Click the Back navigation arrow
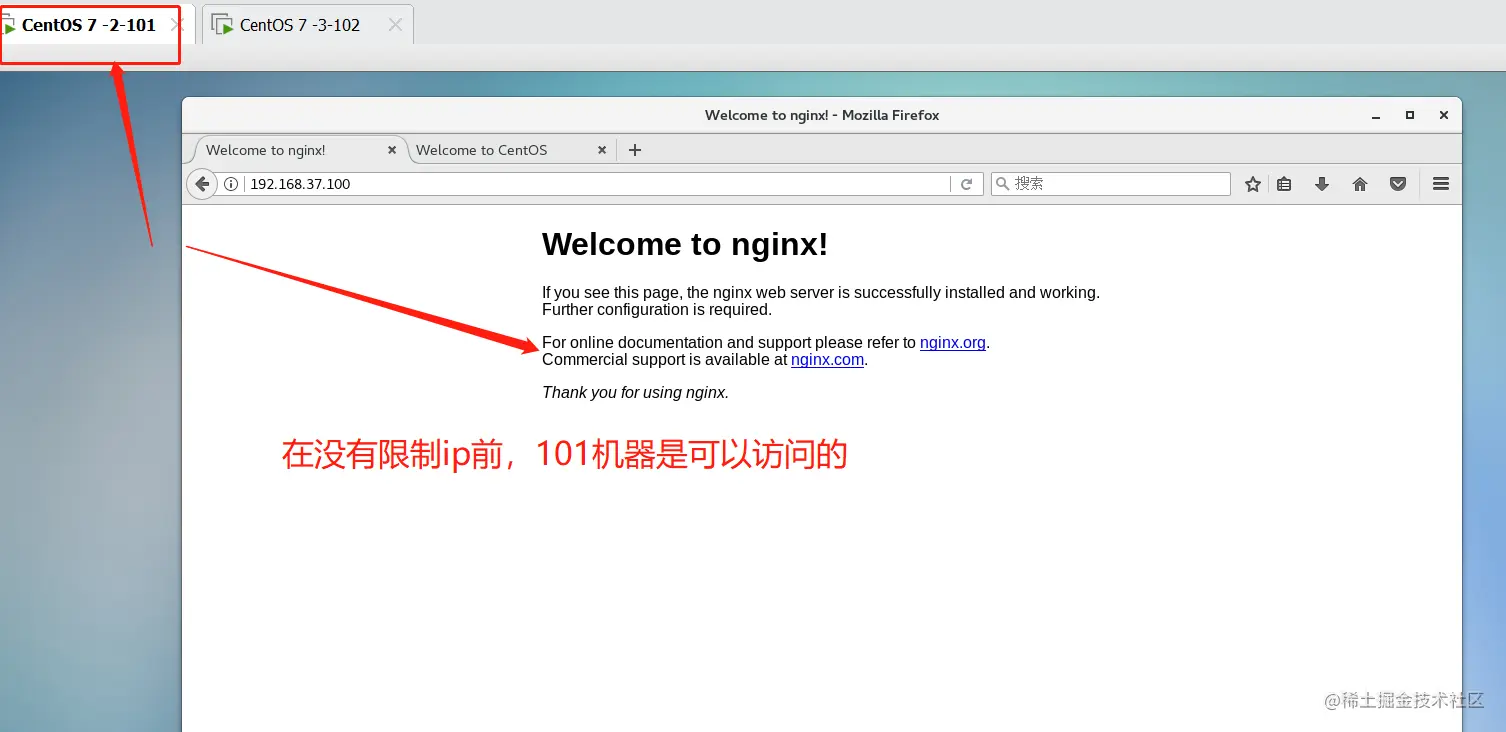The height and width of the screenshot is (732, 1506). pos(200,183)
